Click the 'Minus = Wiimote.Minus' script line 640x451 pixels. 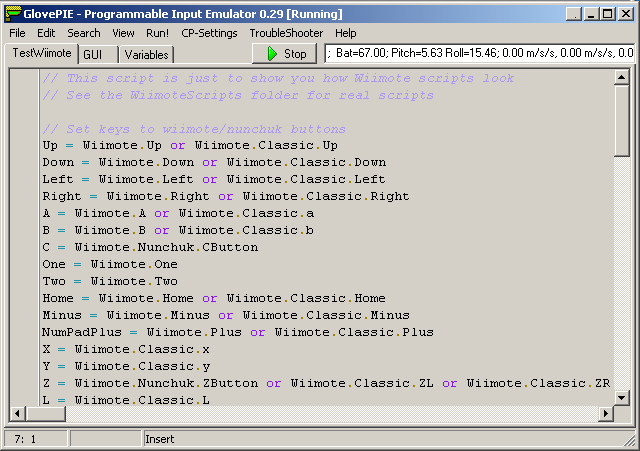(x=226, y=315)
